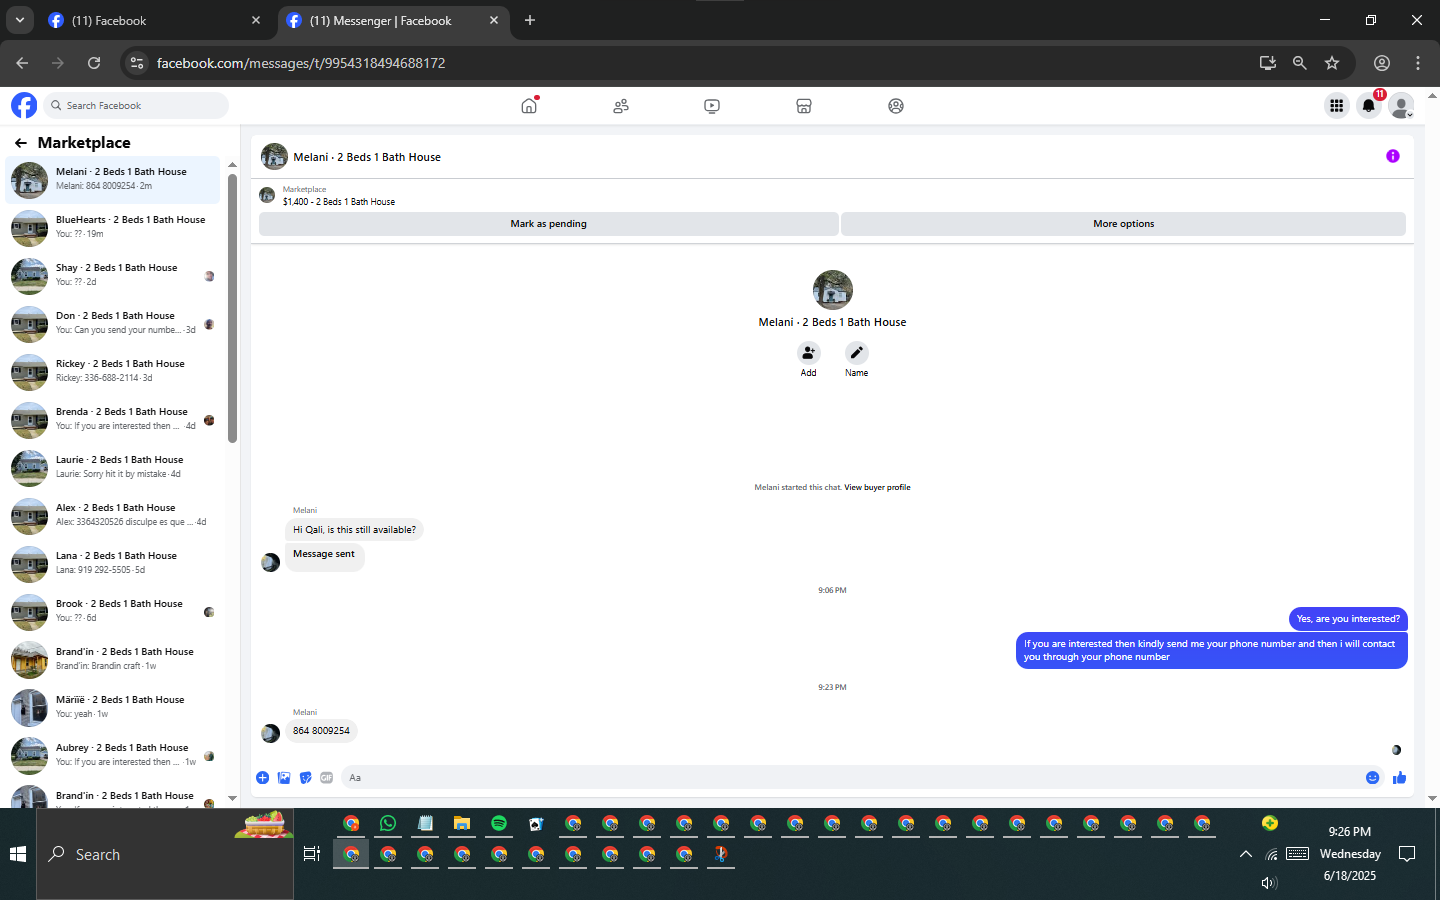Select the Messenger | Facebook tab
Viewport: 1440px width, 900px height.
click(393, 20)
